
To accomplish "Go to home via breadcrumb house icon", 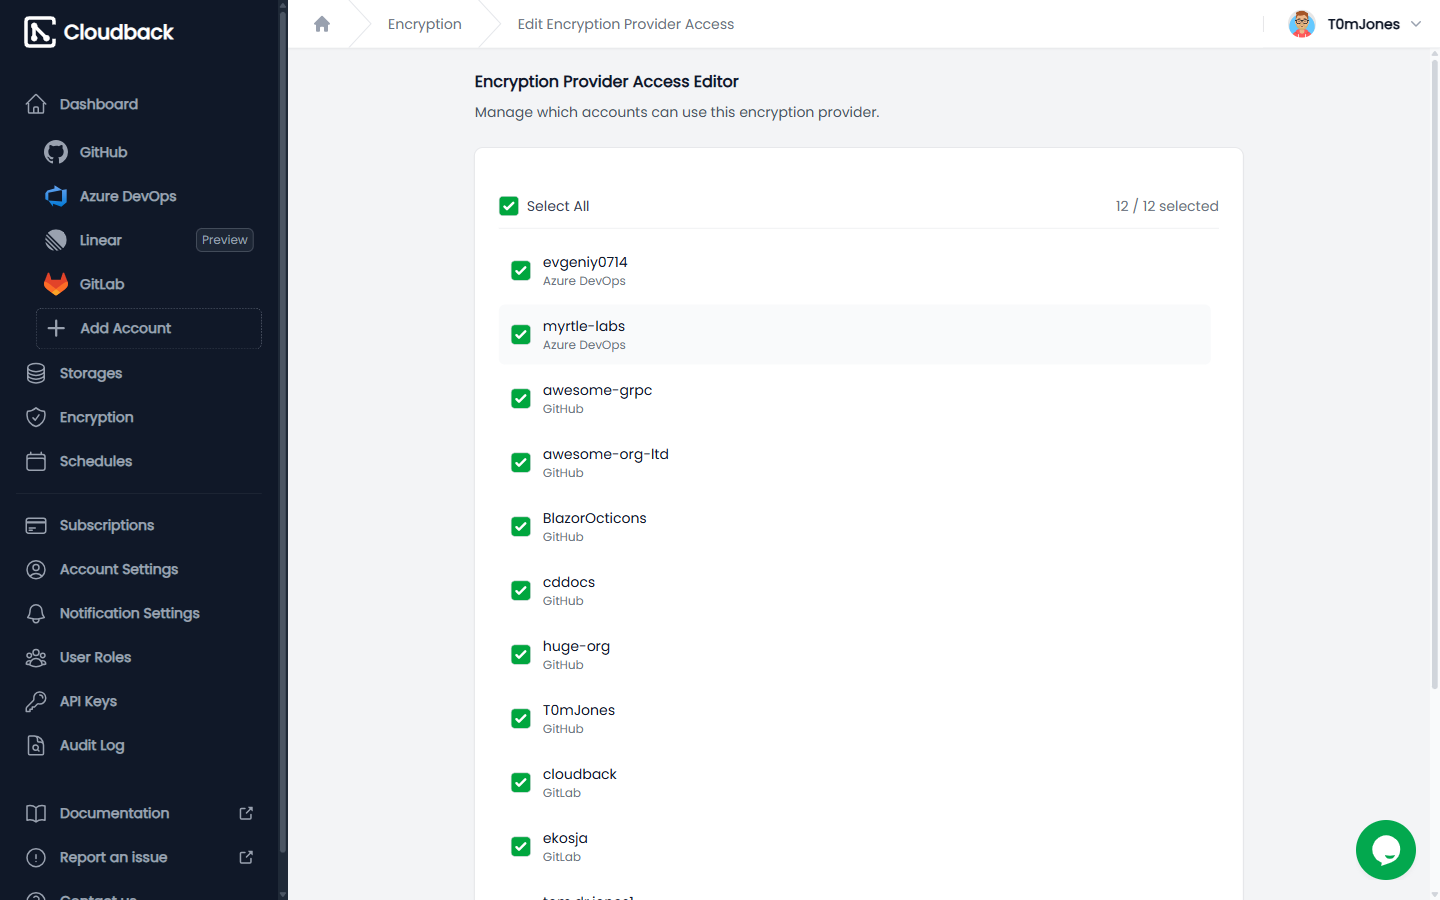I will 322,24.
